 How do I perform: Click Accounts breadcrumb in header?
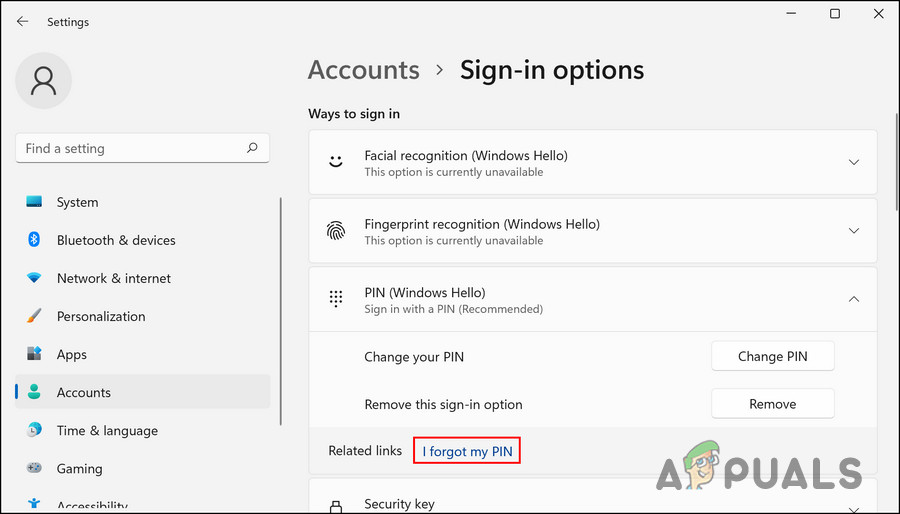363,70
